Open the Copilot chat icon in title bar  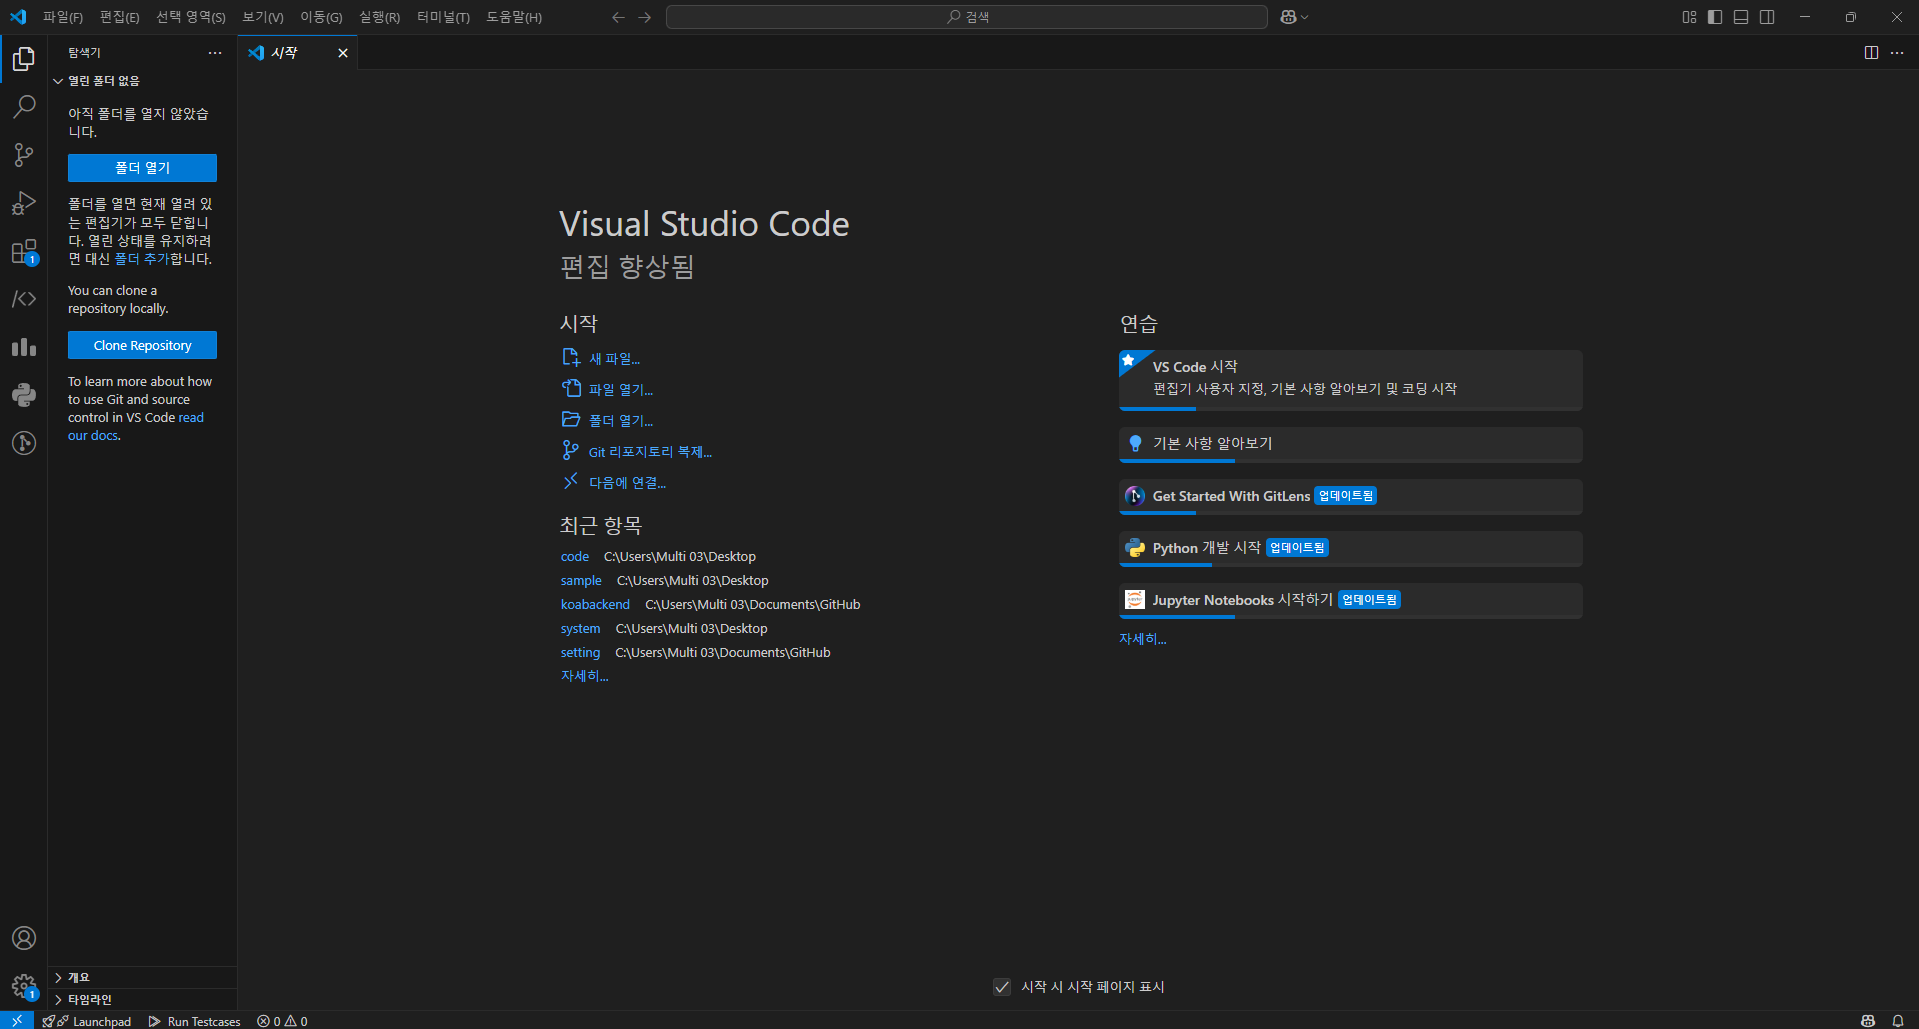coord(1288,17)
